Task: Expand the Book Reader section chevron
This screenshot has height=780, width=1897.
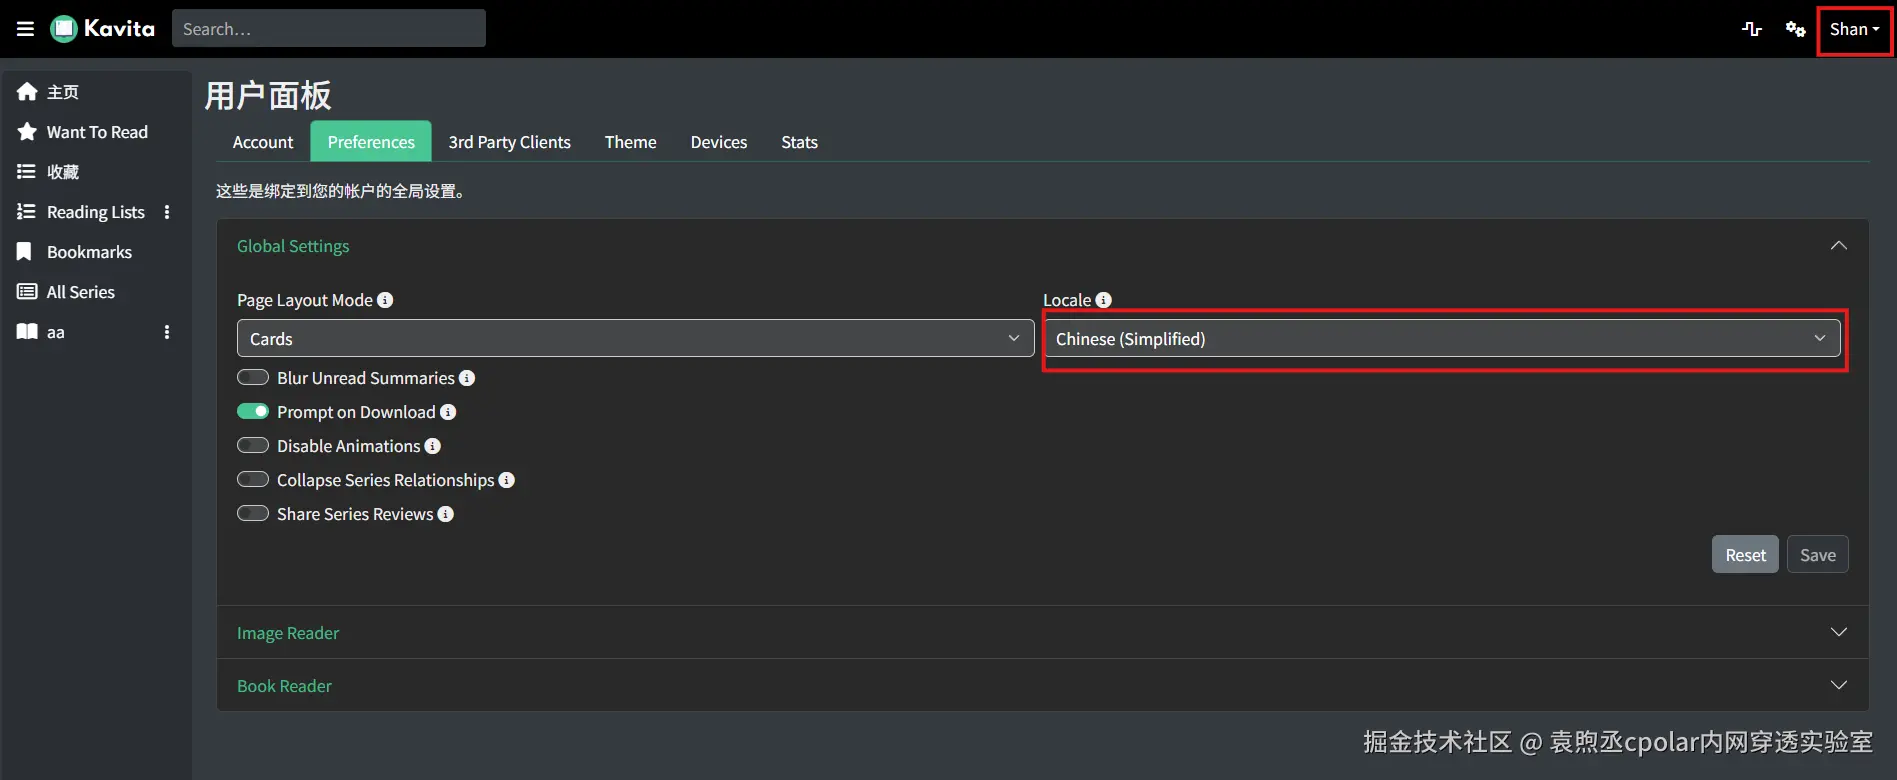Action: (x=1838, y=685)
